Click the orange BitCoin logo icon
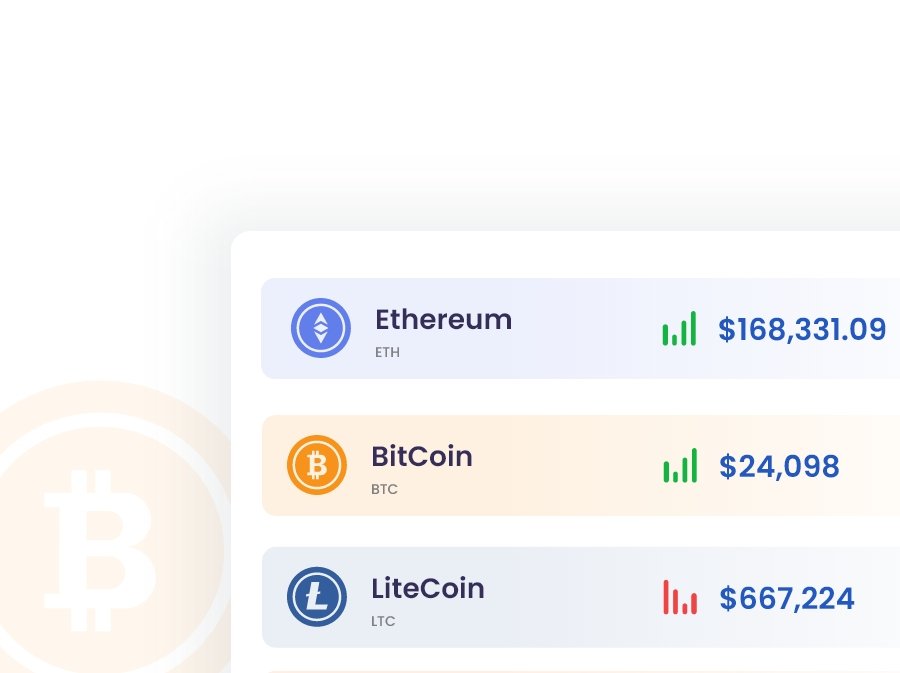This screenshot has height=673, width=900. pyautogui.click(x=317, y=465)
